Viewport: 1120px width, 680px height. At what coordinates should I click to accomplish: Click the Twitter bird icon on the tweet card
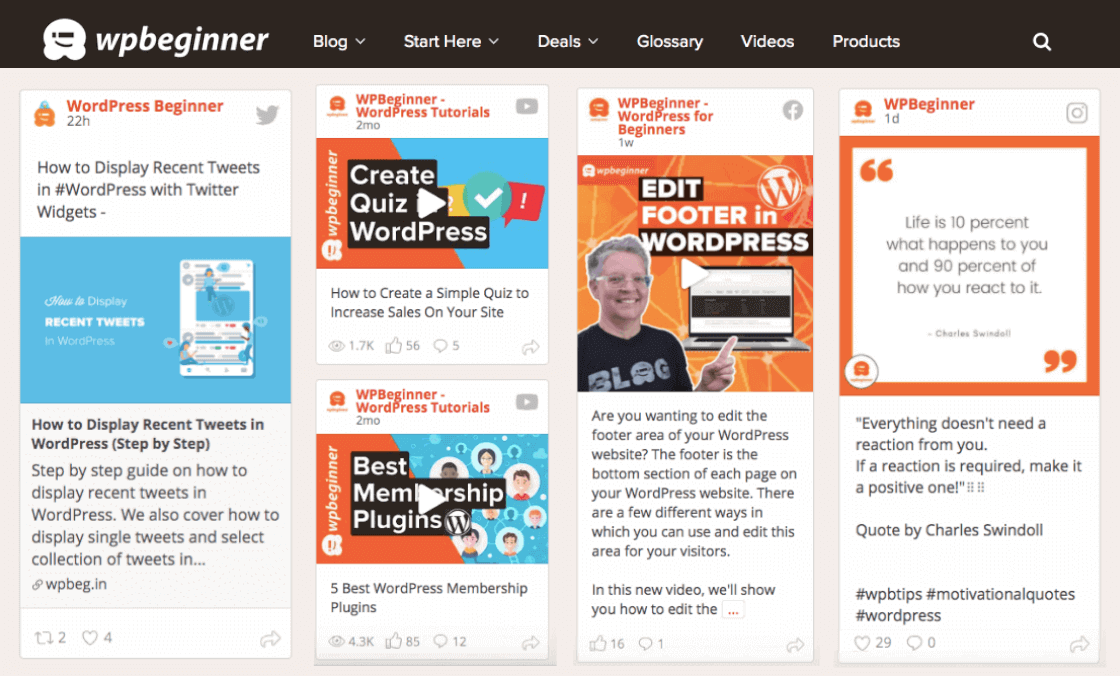pyautogui.click(x=266, y=114)
